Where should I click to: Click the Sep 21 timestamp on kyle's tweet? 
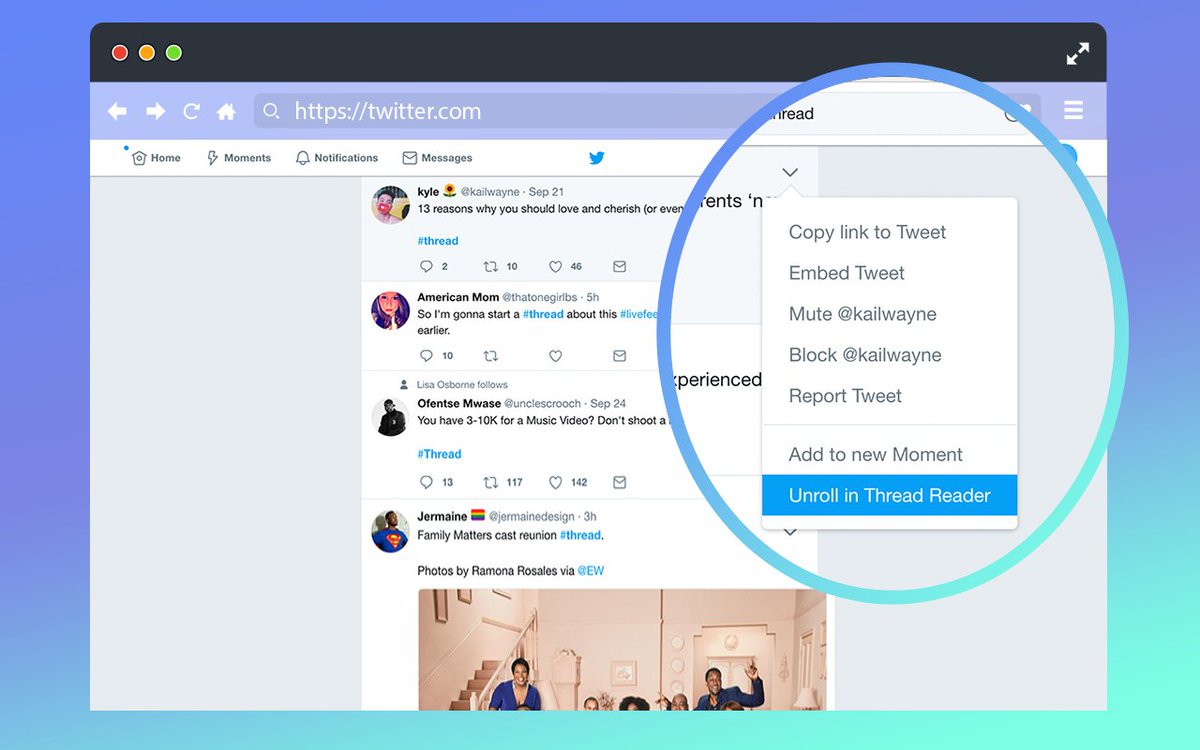(x=546, y=192)
